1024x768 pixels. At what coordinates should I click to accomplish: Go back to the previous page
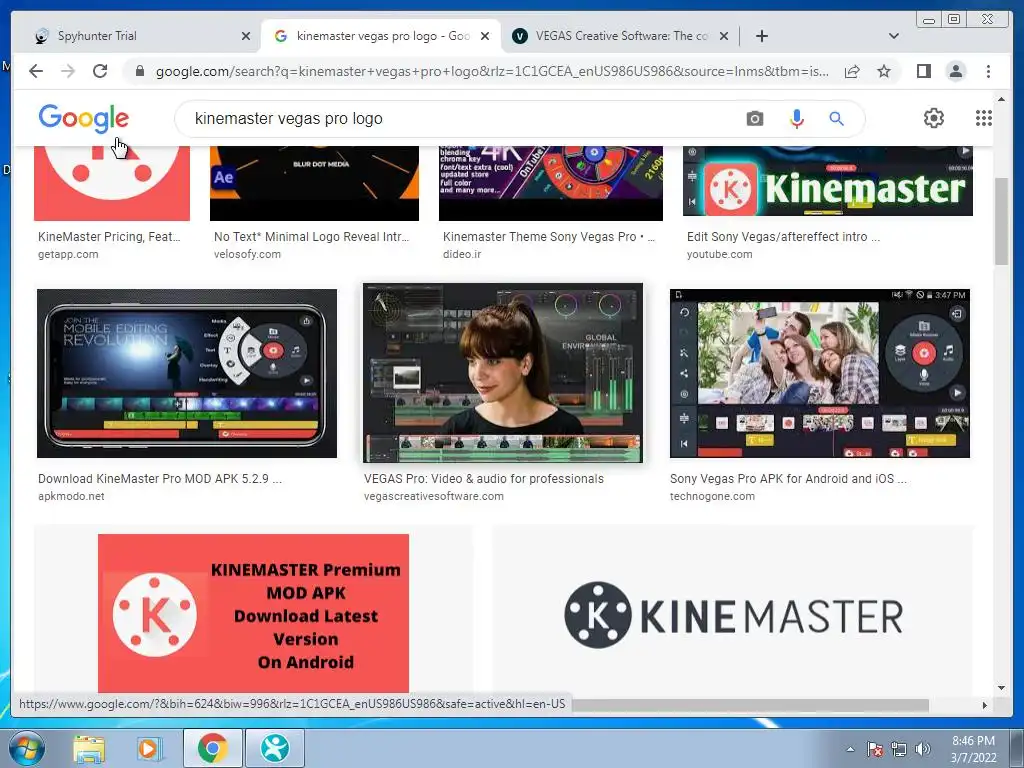[x=36, y=71]
